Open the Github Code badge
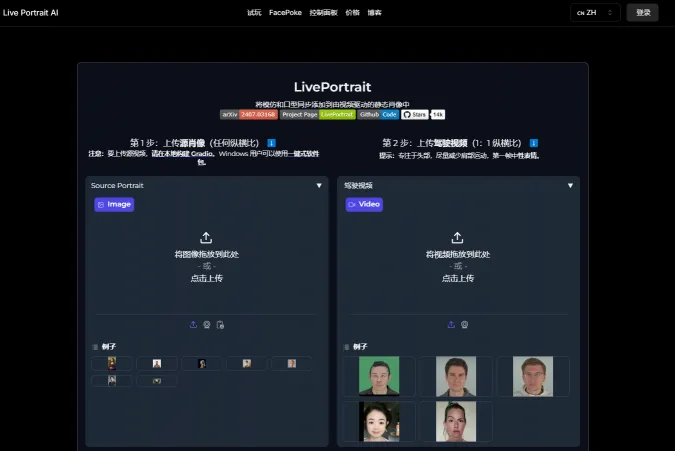 378,114
